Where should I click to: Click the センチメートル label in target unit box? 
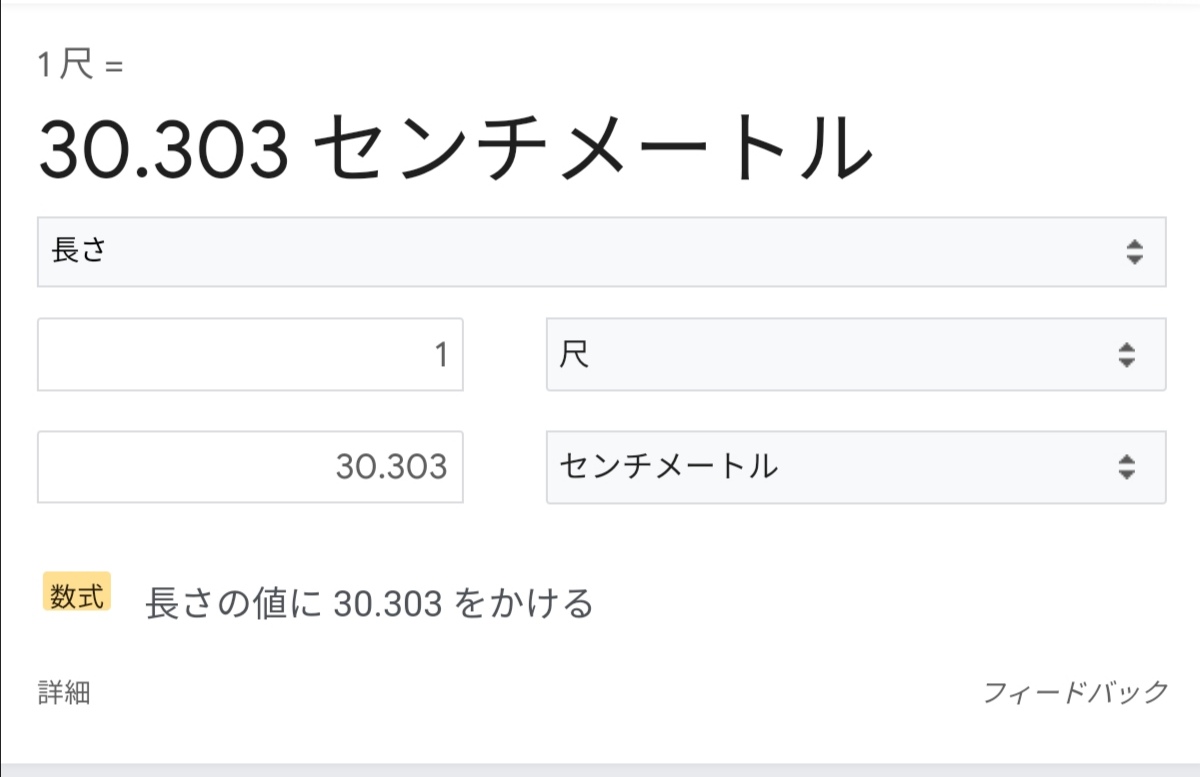tap(668, 467)
